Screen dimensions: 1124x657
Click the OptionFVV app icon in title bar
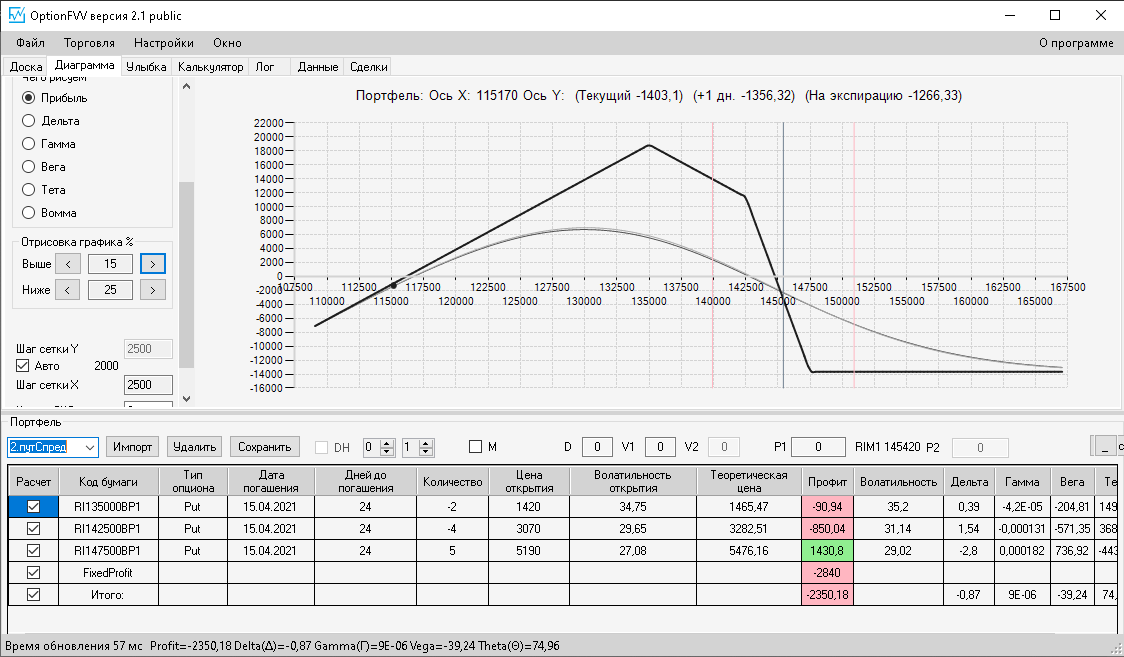pos(16,15)
